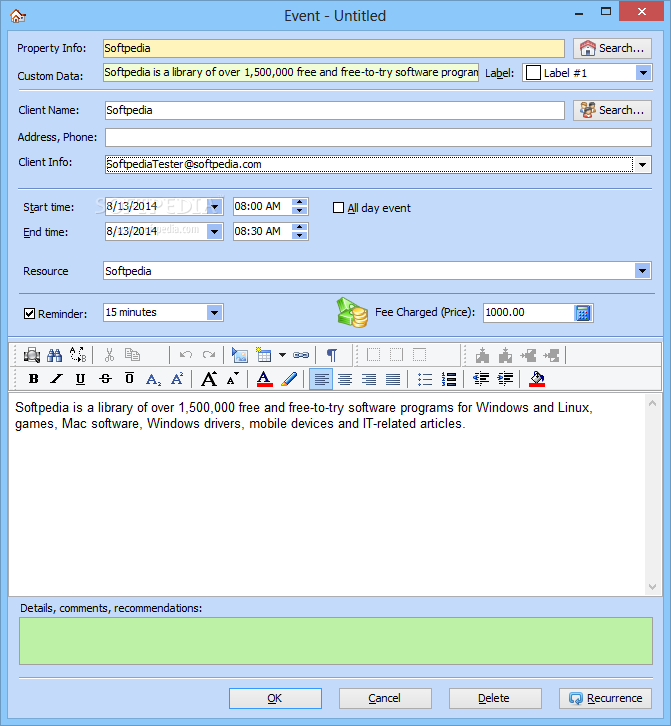Apply overline formatting
This screenshot has height=726, width=671.
click(x=129, y=379)
